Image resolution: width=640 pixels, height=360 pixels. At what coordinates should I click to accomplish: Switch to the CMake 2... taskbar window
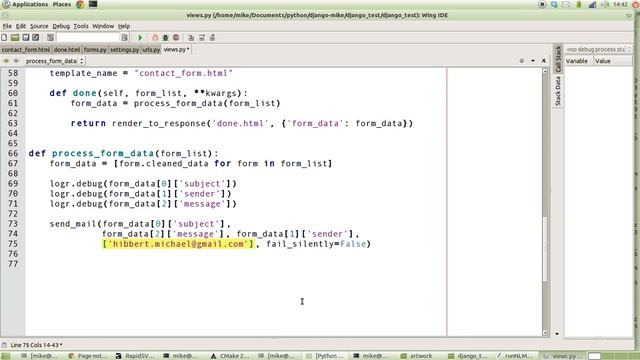tap(230, 356)
